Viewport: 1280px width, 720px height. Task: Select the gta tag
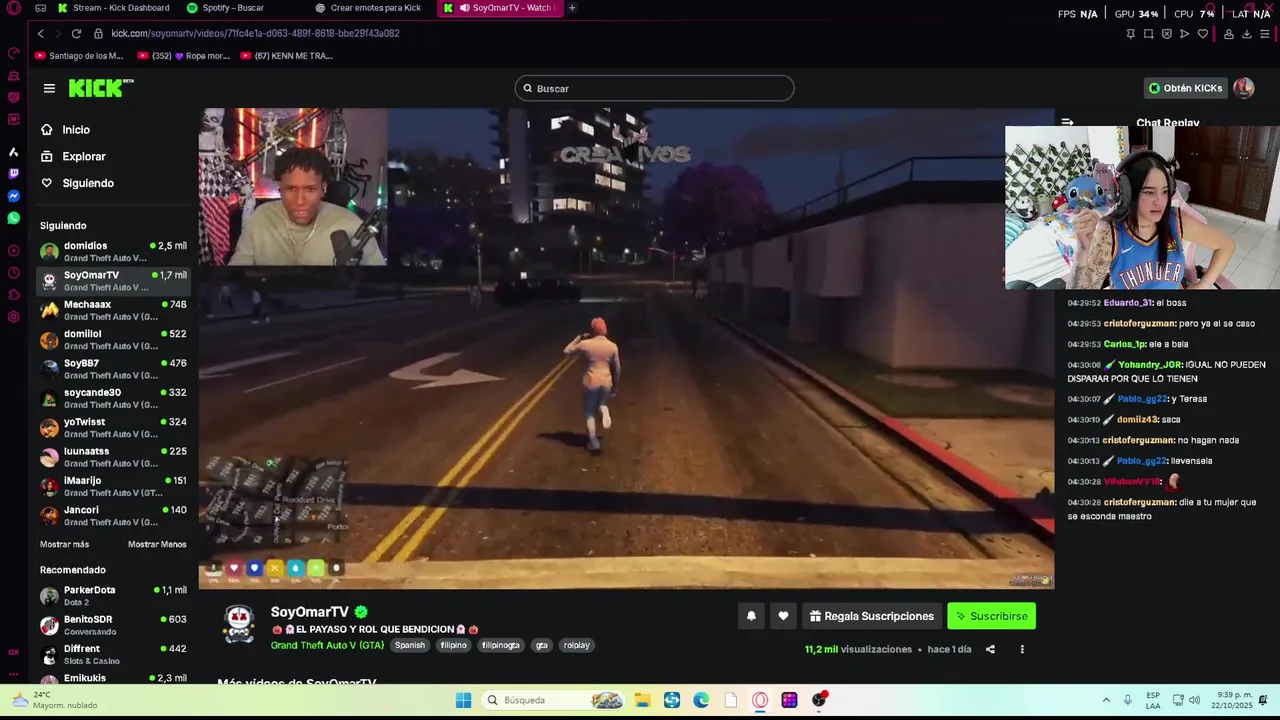coord(542,645)
